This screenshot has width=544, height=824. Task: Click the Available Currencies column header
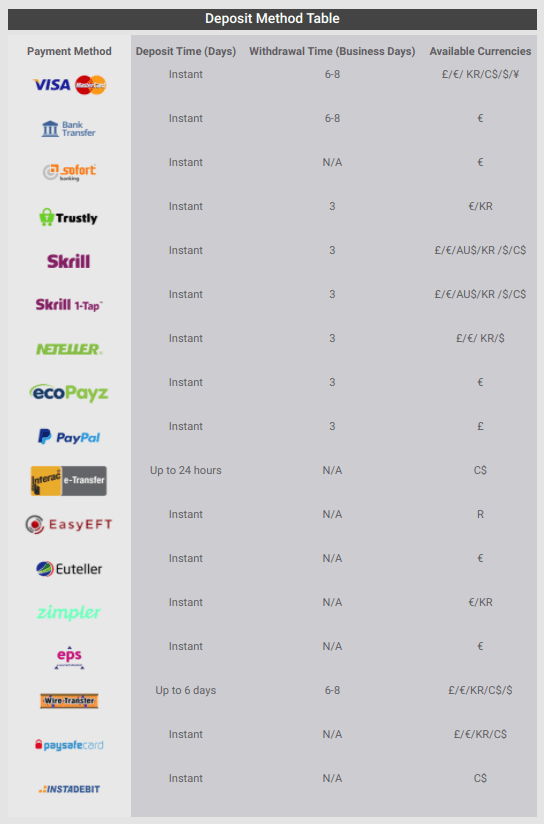click(x=480, y=52)
